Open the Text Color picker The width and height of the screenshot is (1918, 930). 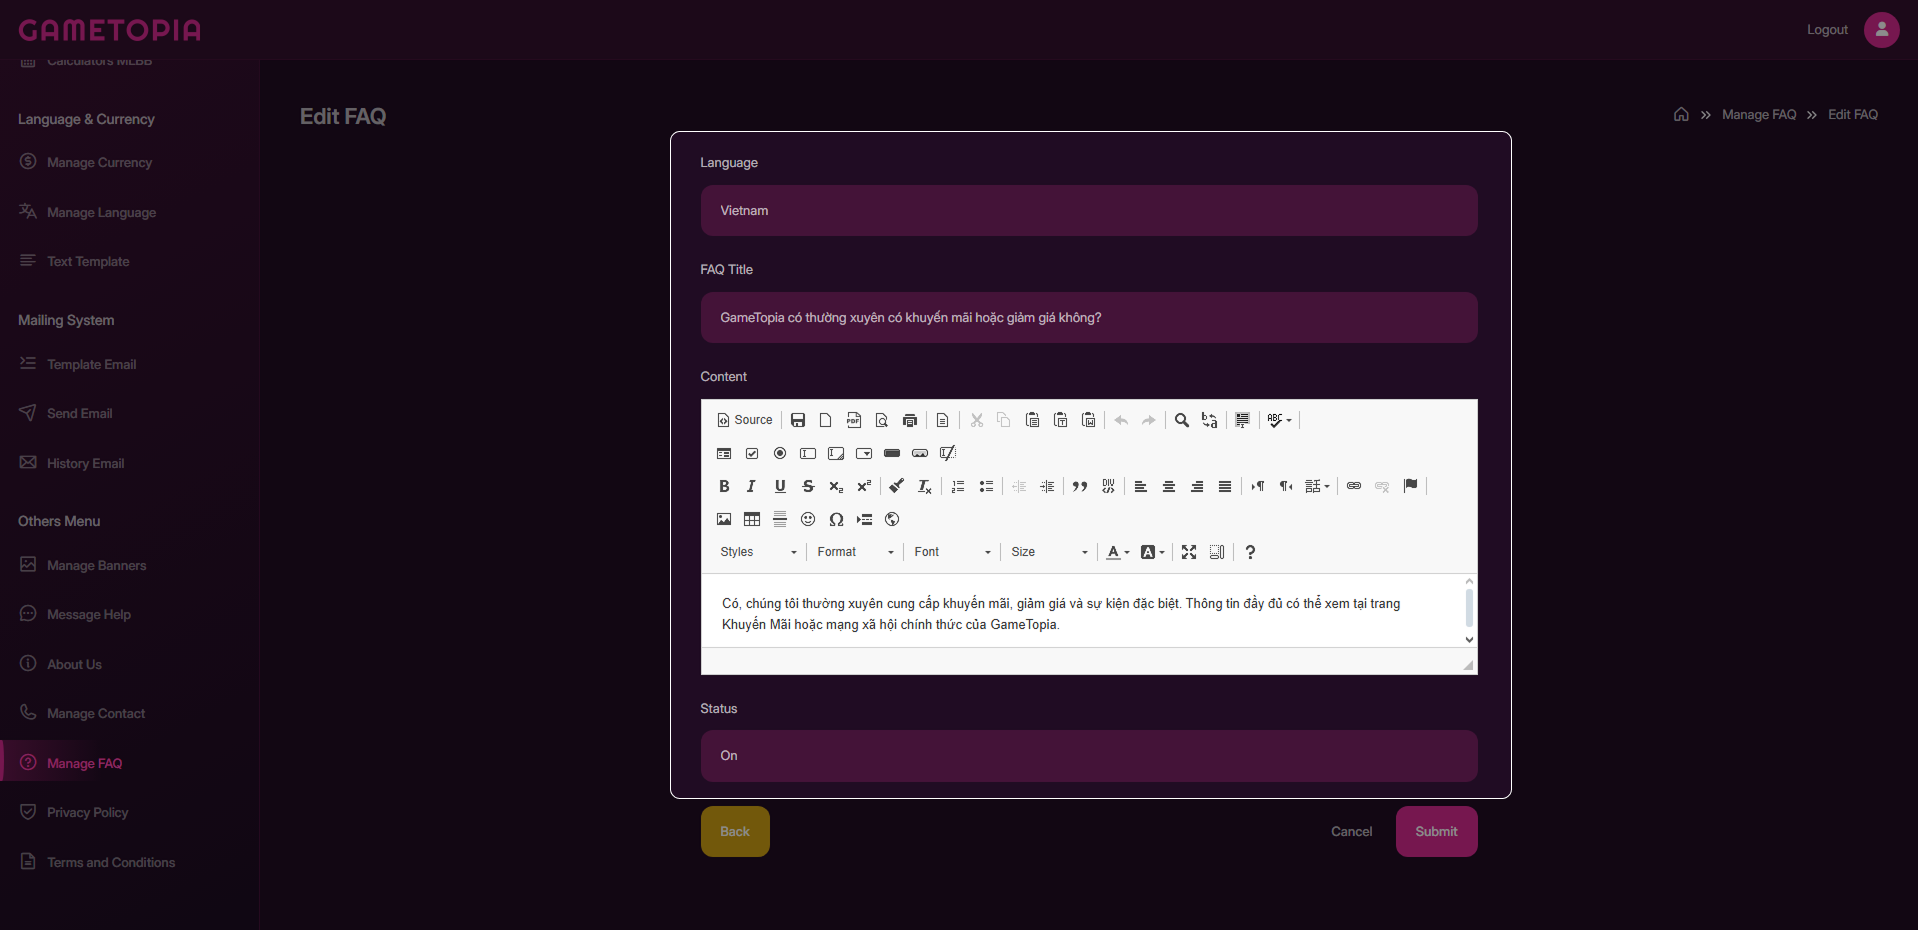(x=1118, y=552)
